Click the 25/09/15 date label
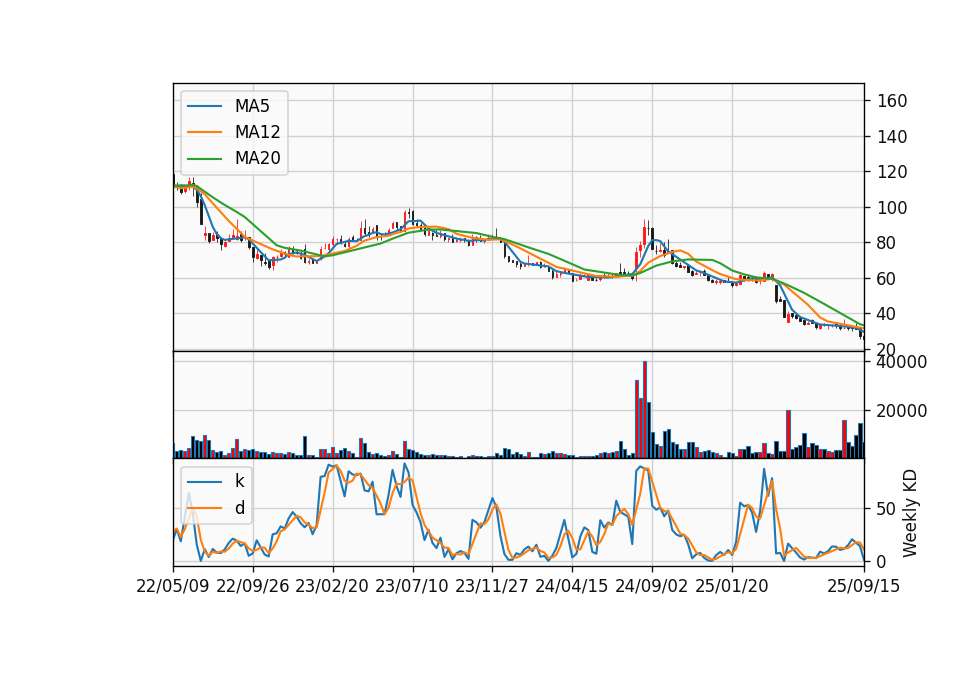This screenshot has height=690, width=960. coord(864,586)
